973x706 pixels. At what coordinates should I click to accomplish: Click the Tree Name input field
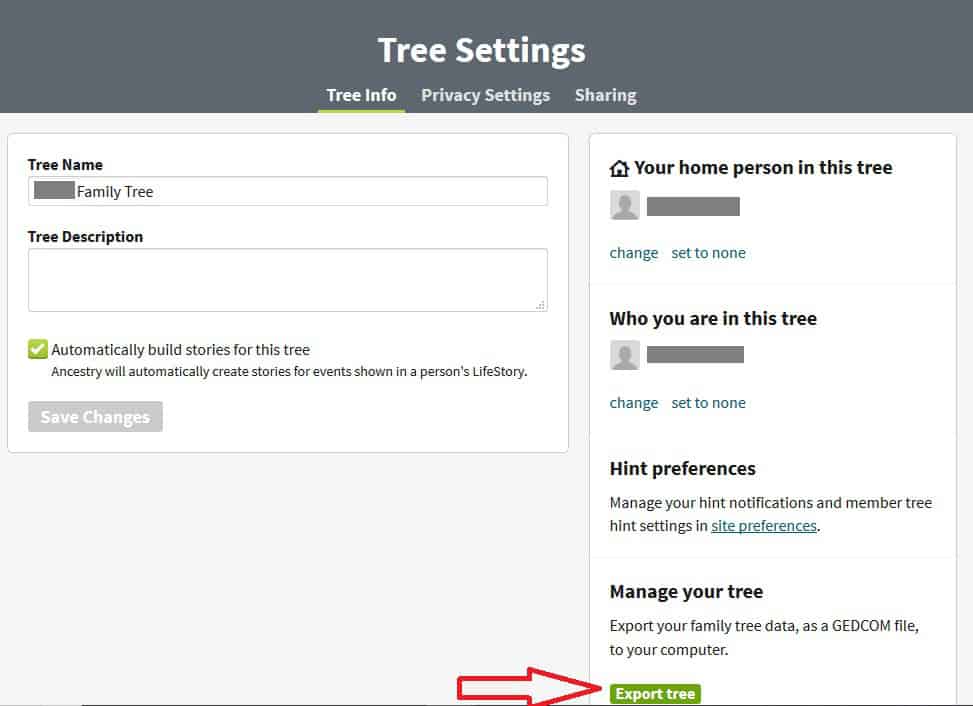(288, 191)
